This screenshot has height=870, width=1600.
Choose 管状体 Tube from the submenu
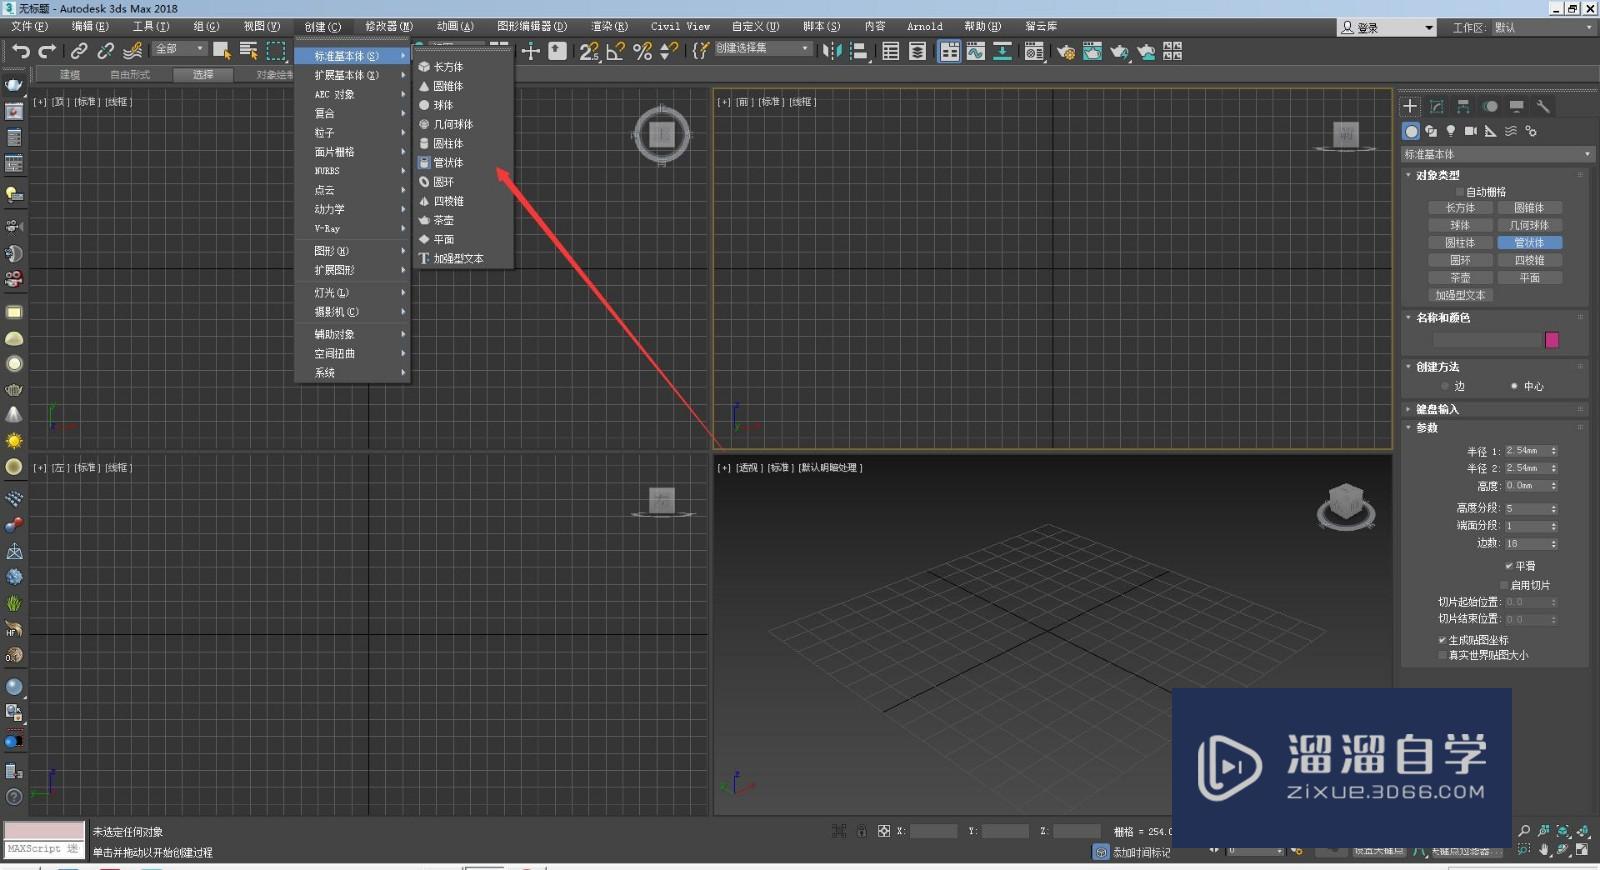[x=463, y=163]
